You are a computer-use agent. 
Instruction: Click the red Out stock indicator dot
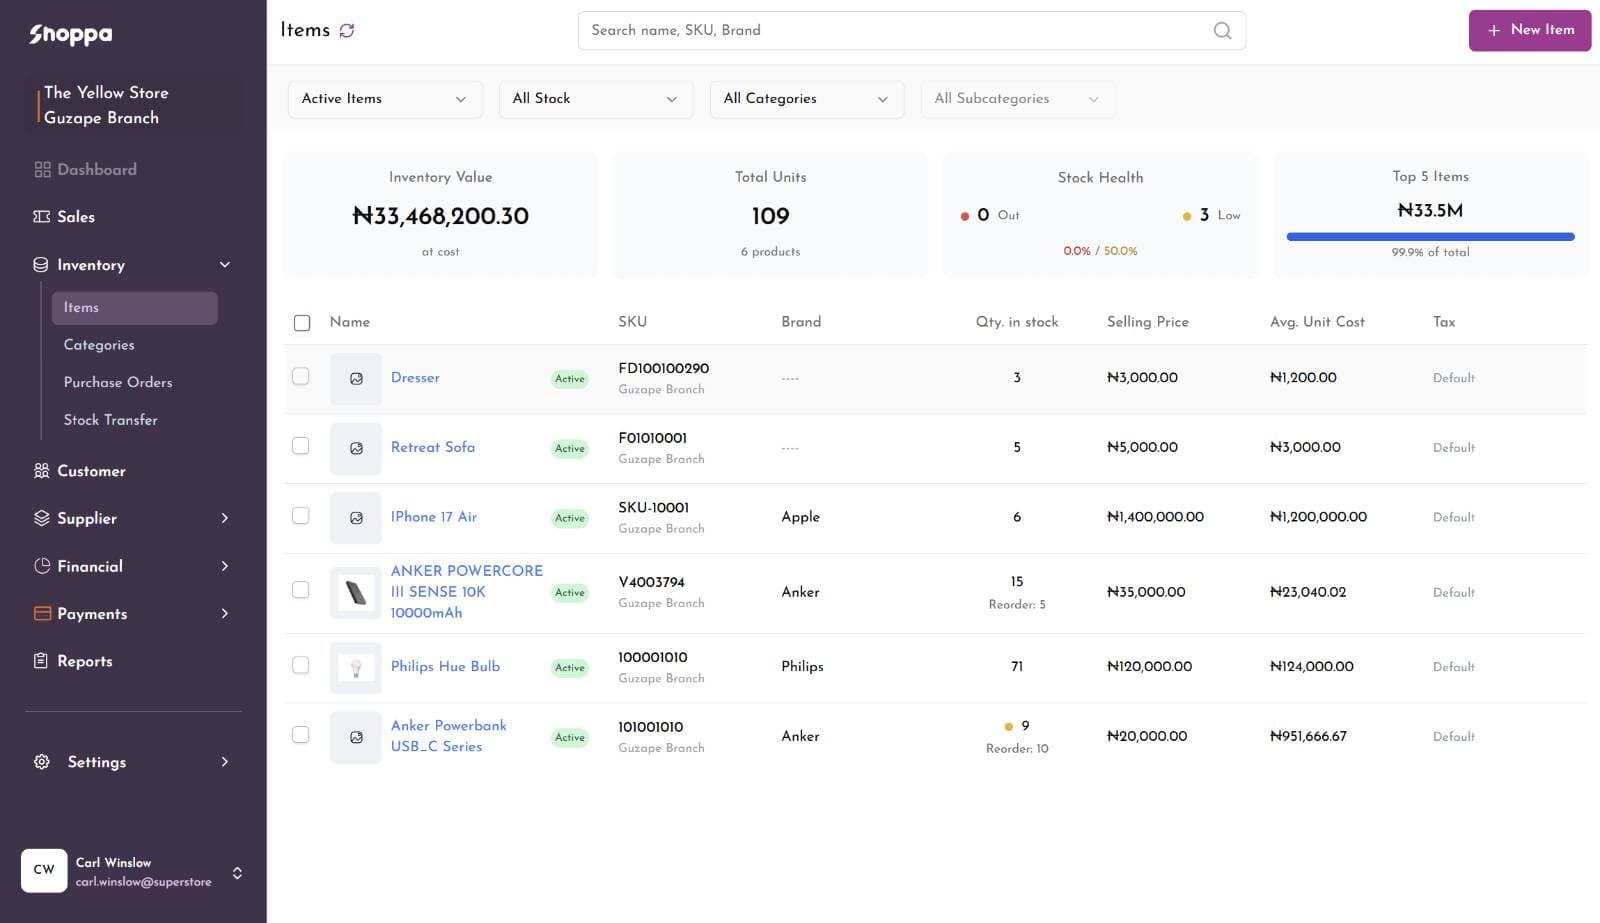tap(965, 216)
